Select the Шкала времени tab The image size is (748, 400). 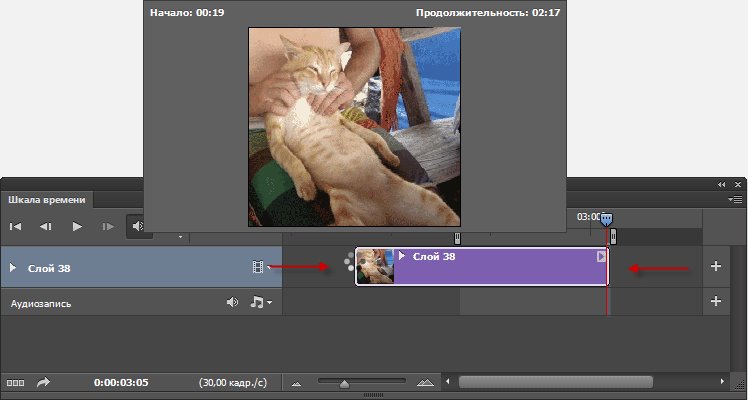coord(47,200)
